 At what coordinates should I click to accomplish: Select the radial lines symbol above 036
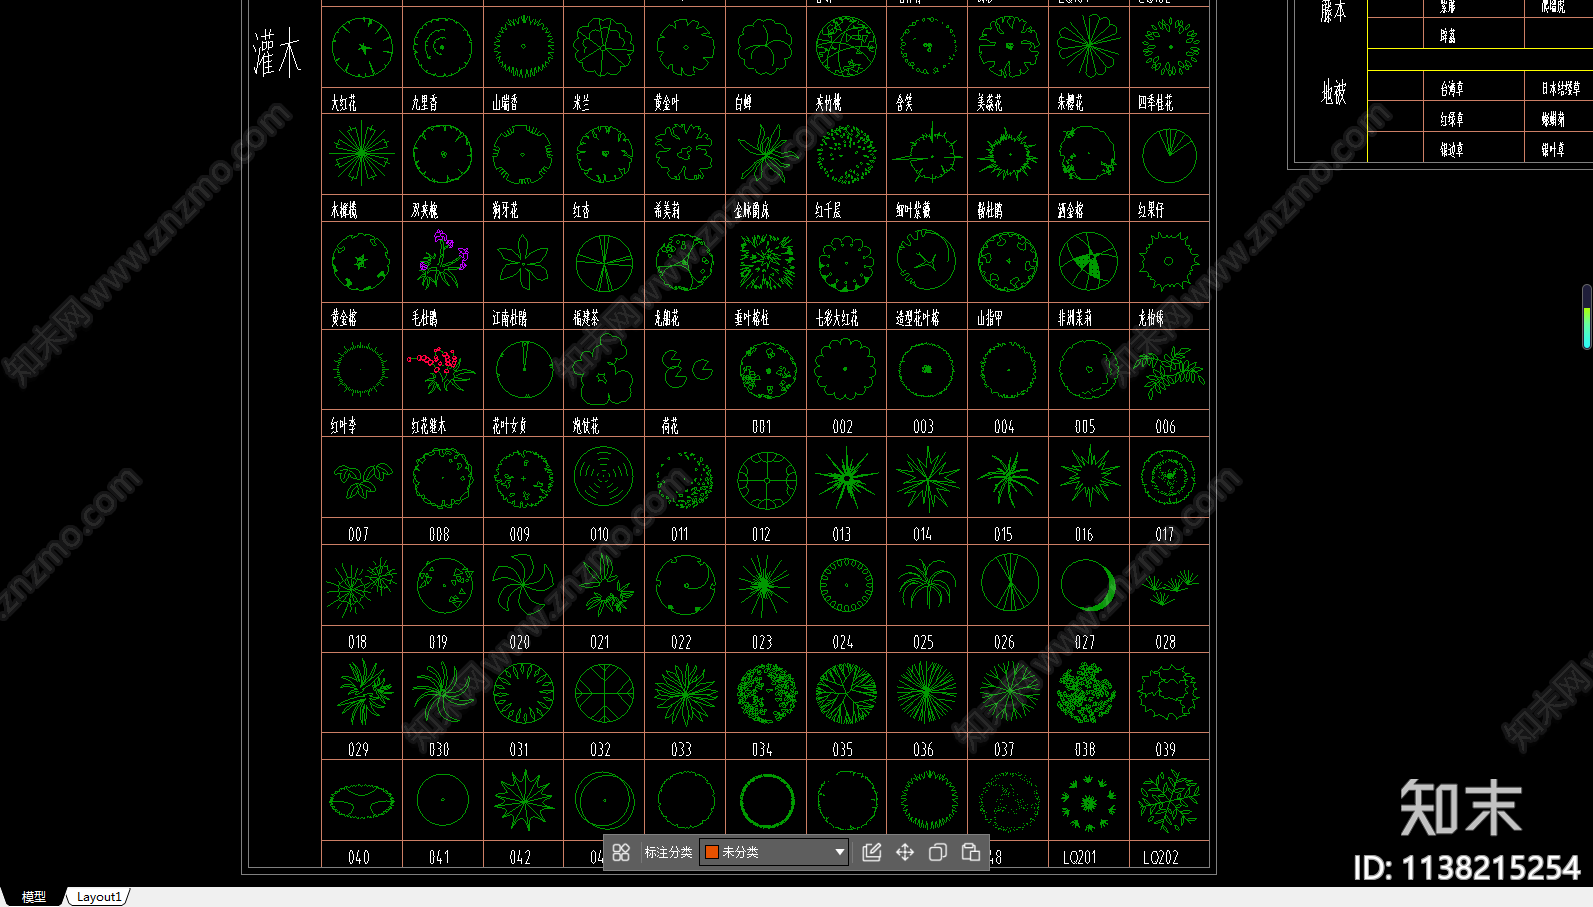click(927, 692)
